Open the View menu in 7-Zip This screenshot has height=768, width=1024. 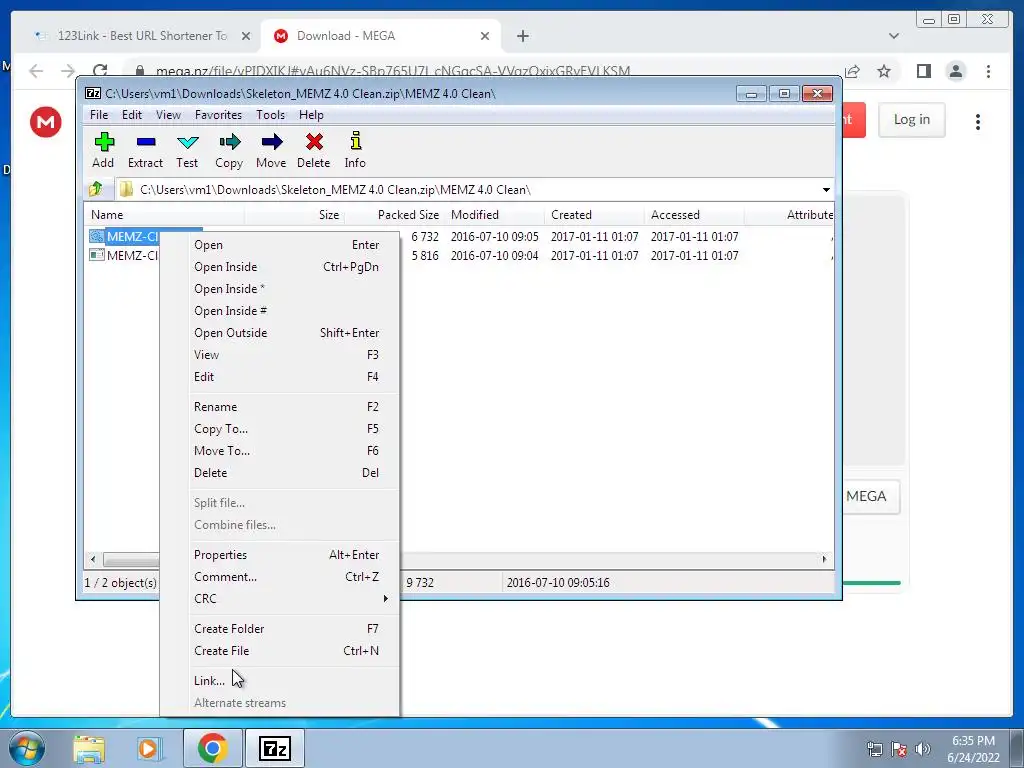(168, 115)
